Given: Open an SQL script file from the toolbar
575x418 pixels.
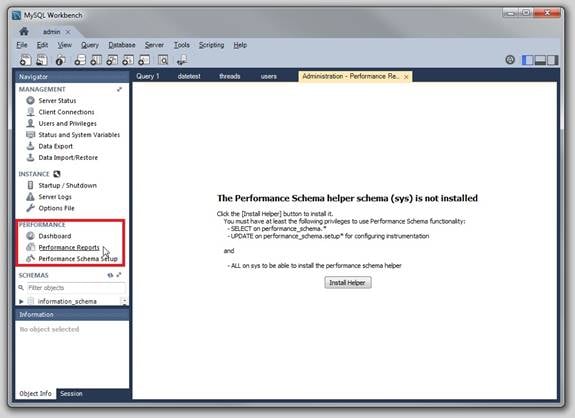Looking at the screenshot, I should pyautogui.click(x=42, y=60).
